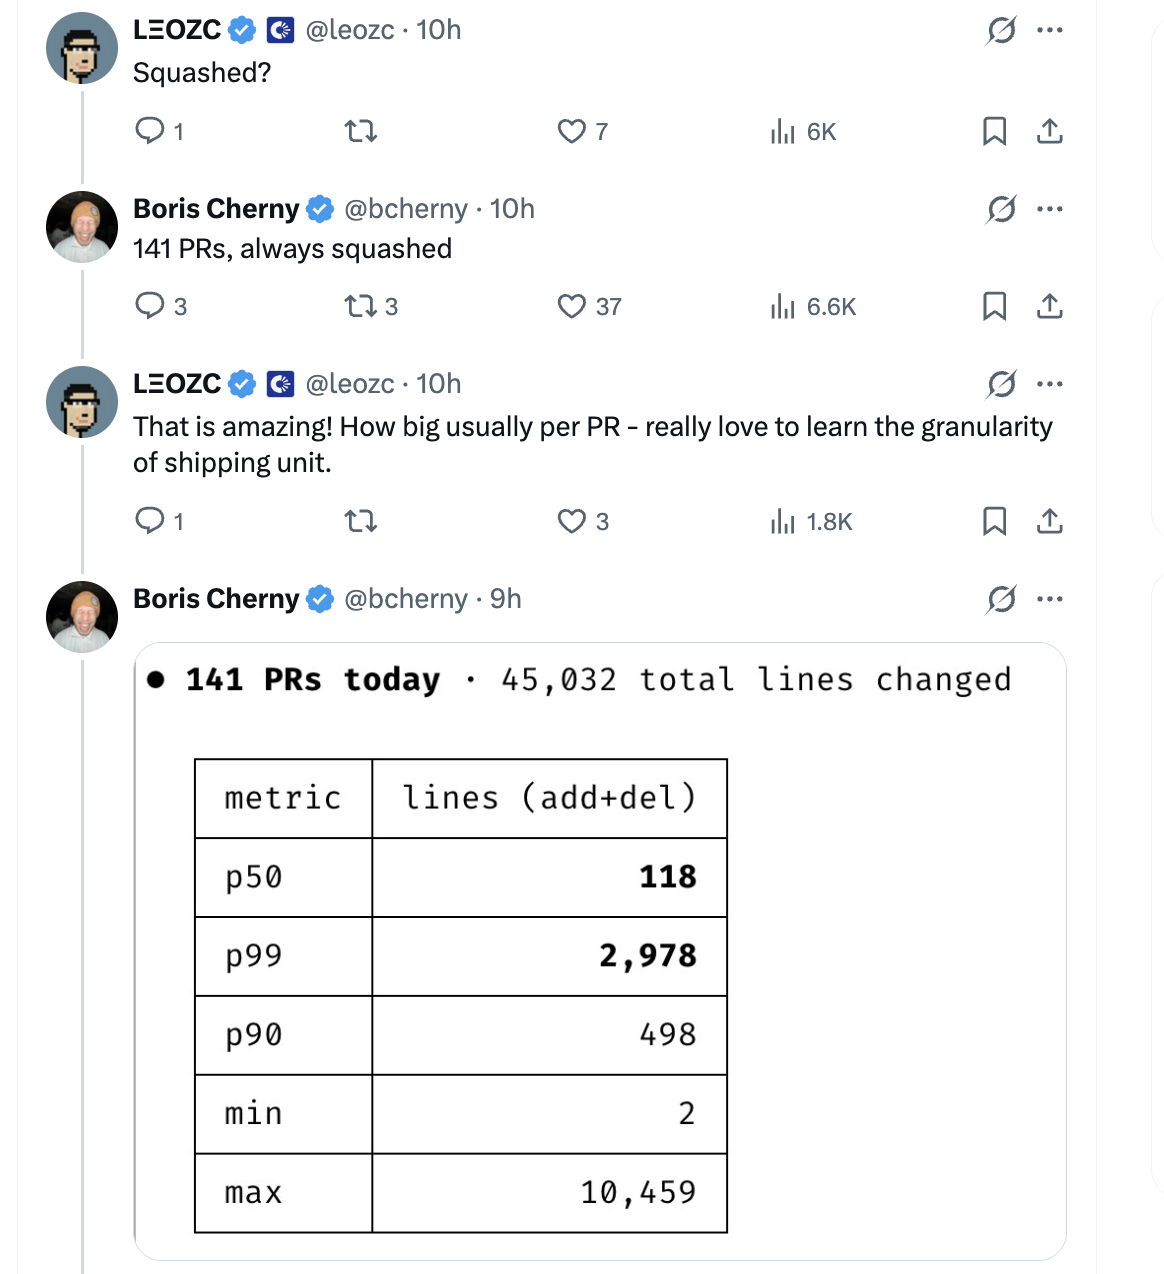Screen dimensions: 1164x1274
Task: Visit @leozc's handle link
Action: [349, 29]
